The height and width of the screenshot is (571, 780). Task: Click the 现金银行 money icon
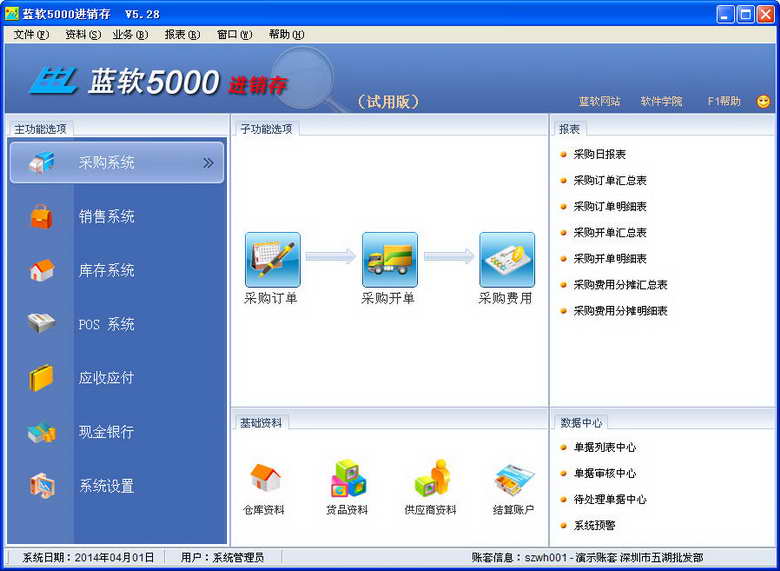tap(41, 432)
